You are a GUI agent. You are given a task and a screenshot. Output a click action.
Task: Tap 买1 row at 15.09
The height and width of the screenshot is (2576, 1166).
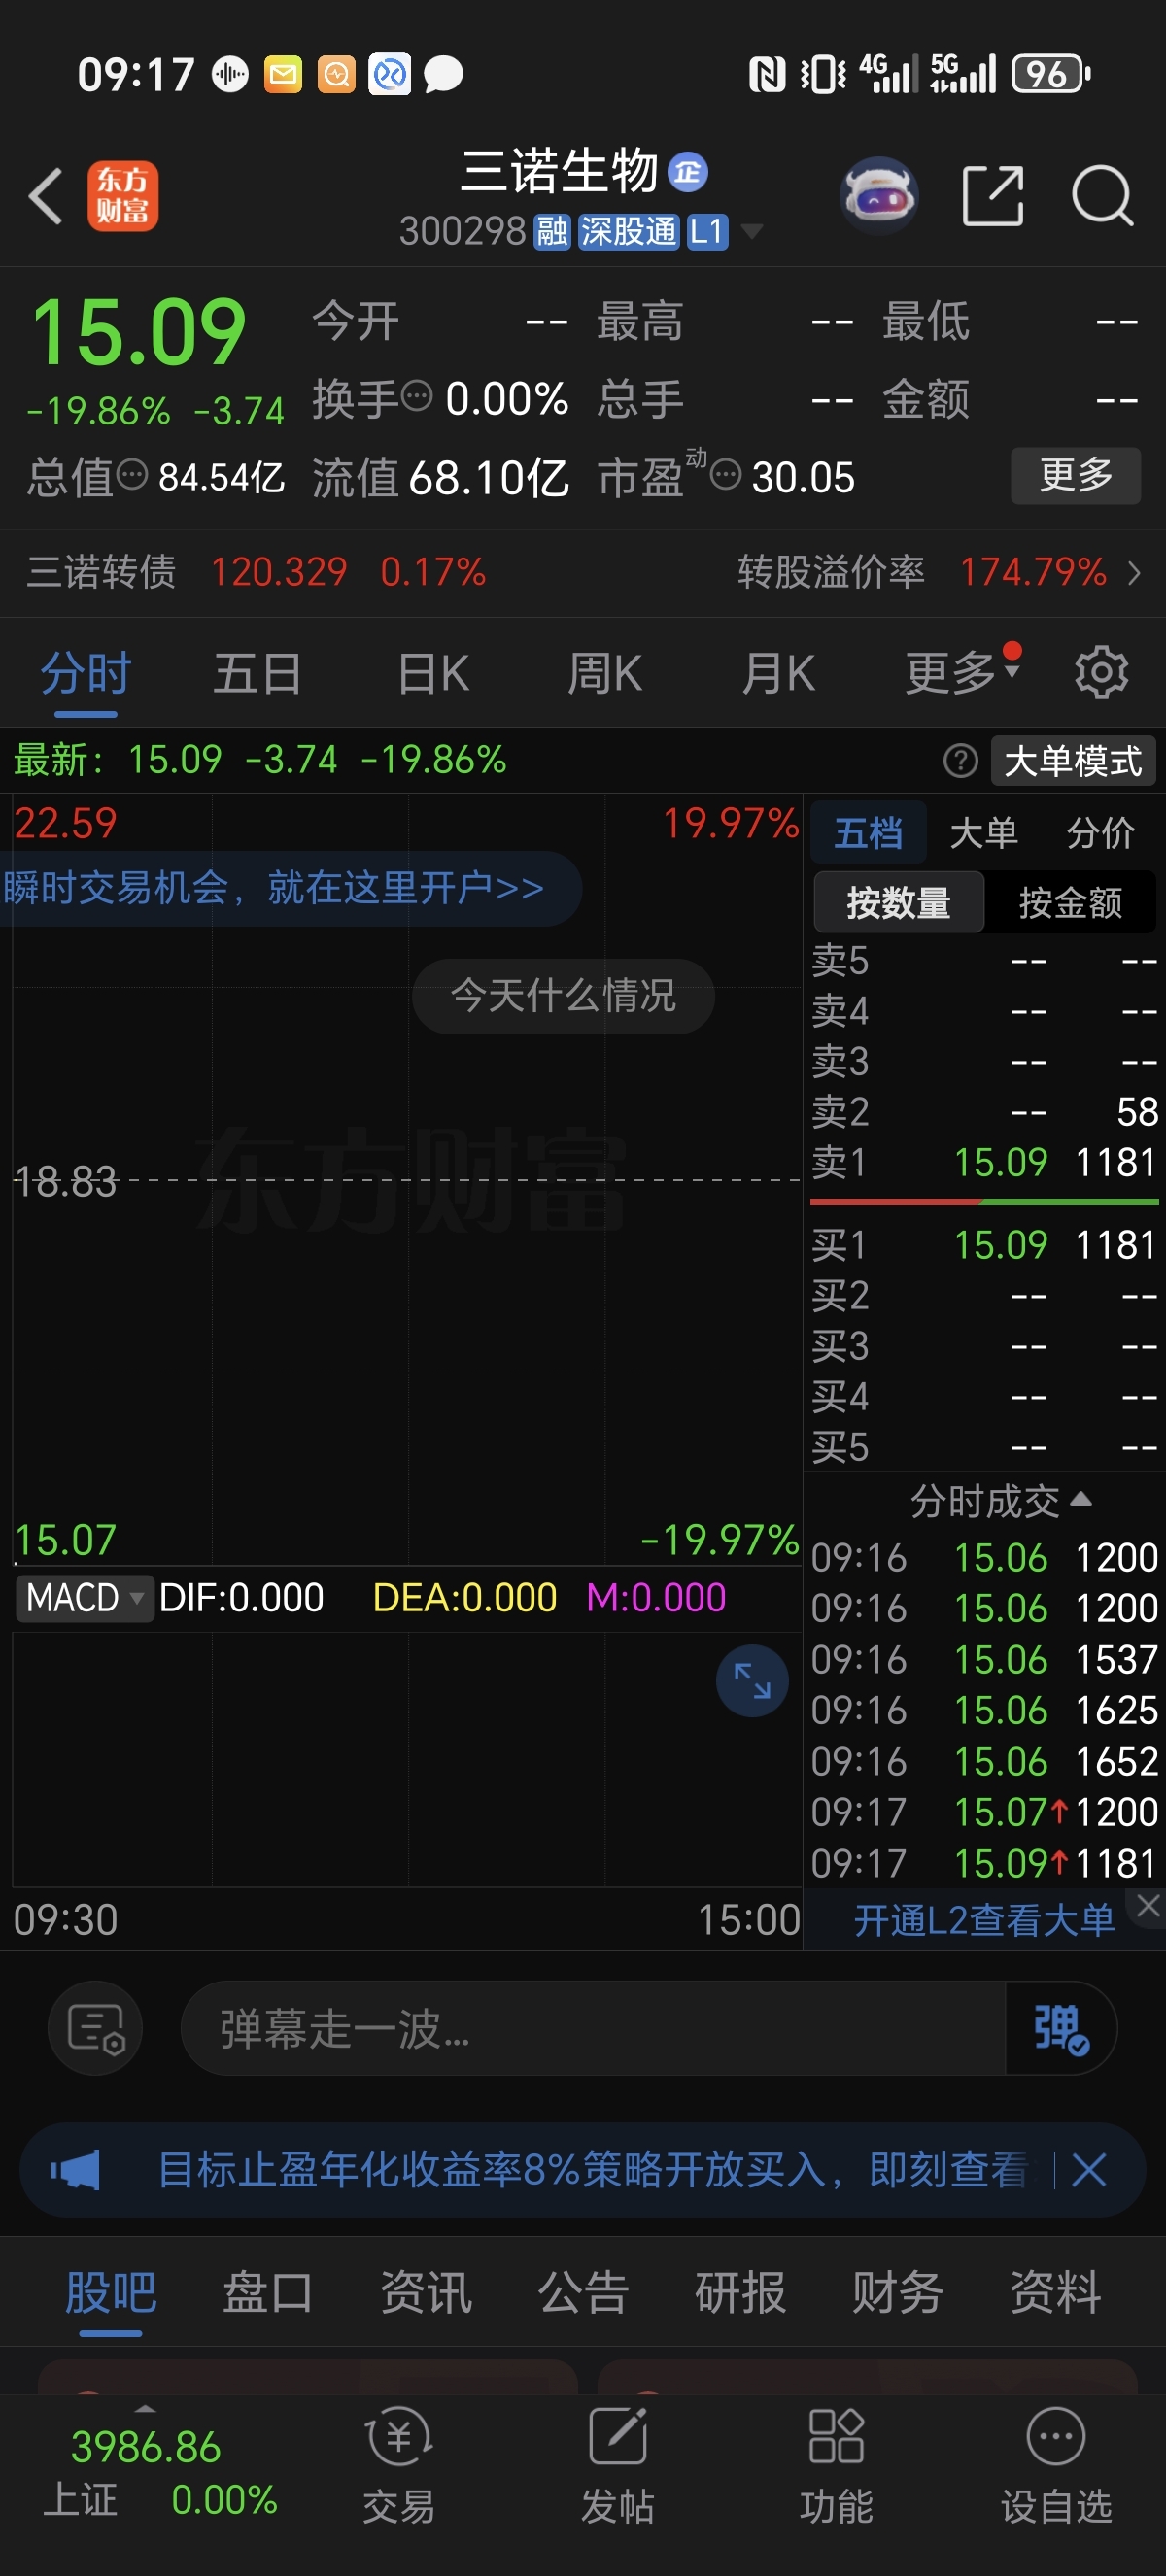tap(984, 1245)
